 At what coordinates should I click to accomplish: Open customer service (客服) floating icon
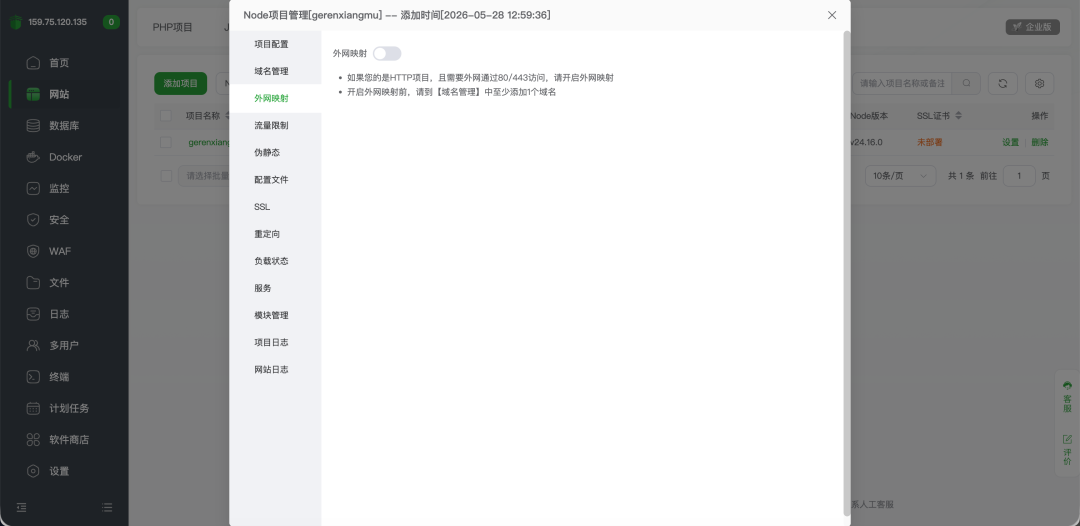pos(1068,397)
